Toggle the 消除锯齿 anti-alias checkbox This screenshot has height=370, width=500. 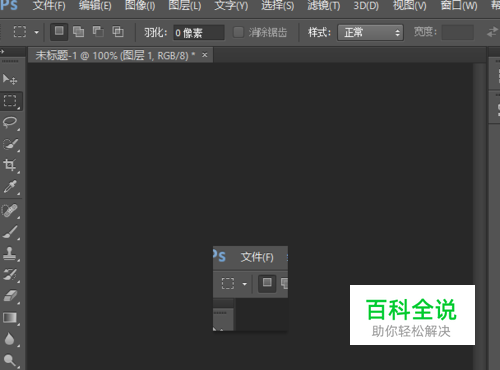(238, 32)
